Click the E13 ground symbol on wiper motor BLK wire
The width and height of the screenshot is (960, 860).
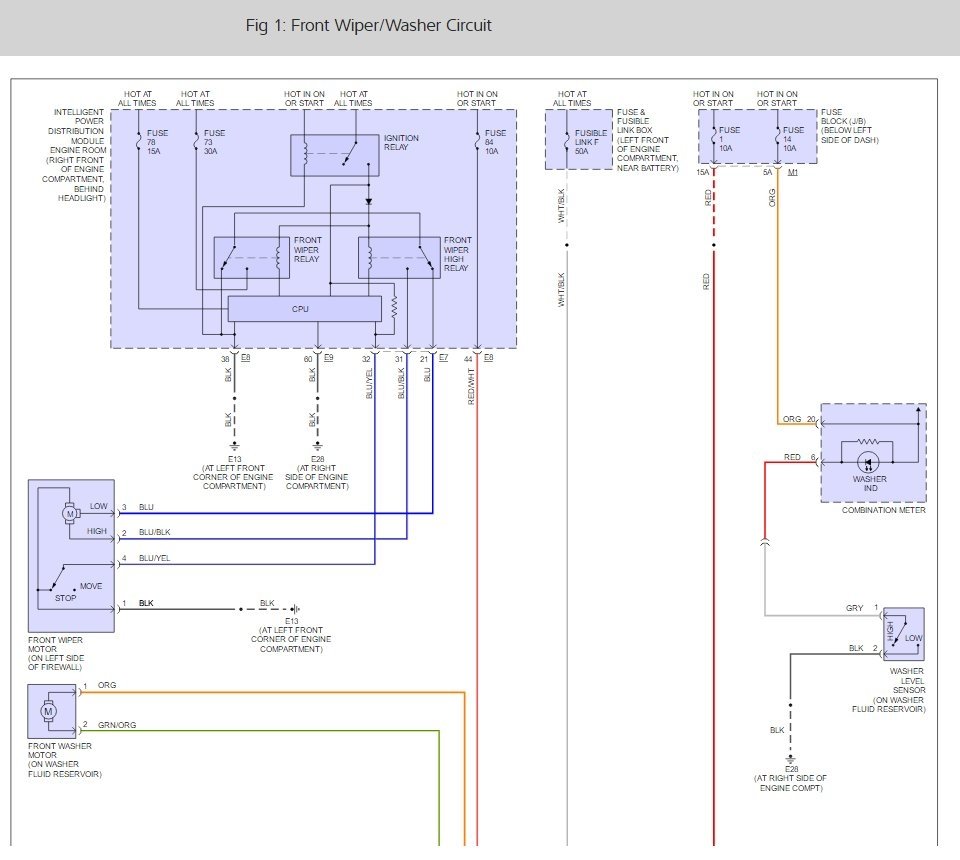(x=295, y=609)
